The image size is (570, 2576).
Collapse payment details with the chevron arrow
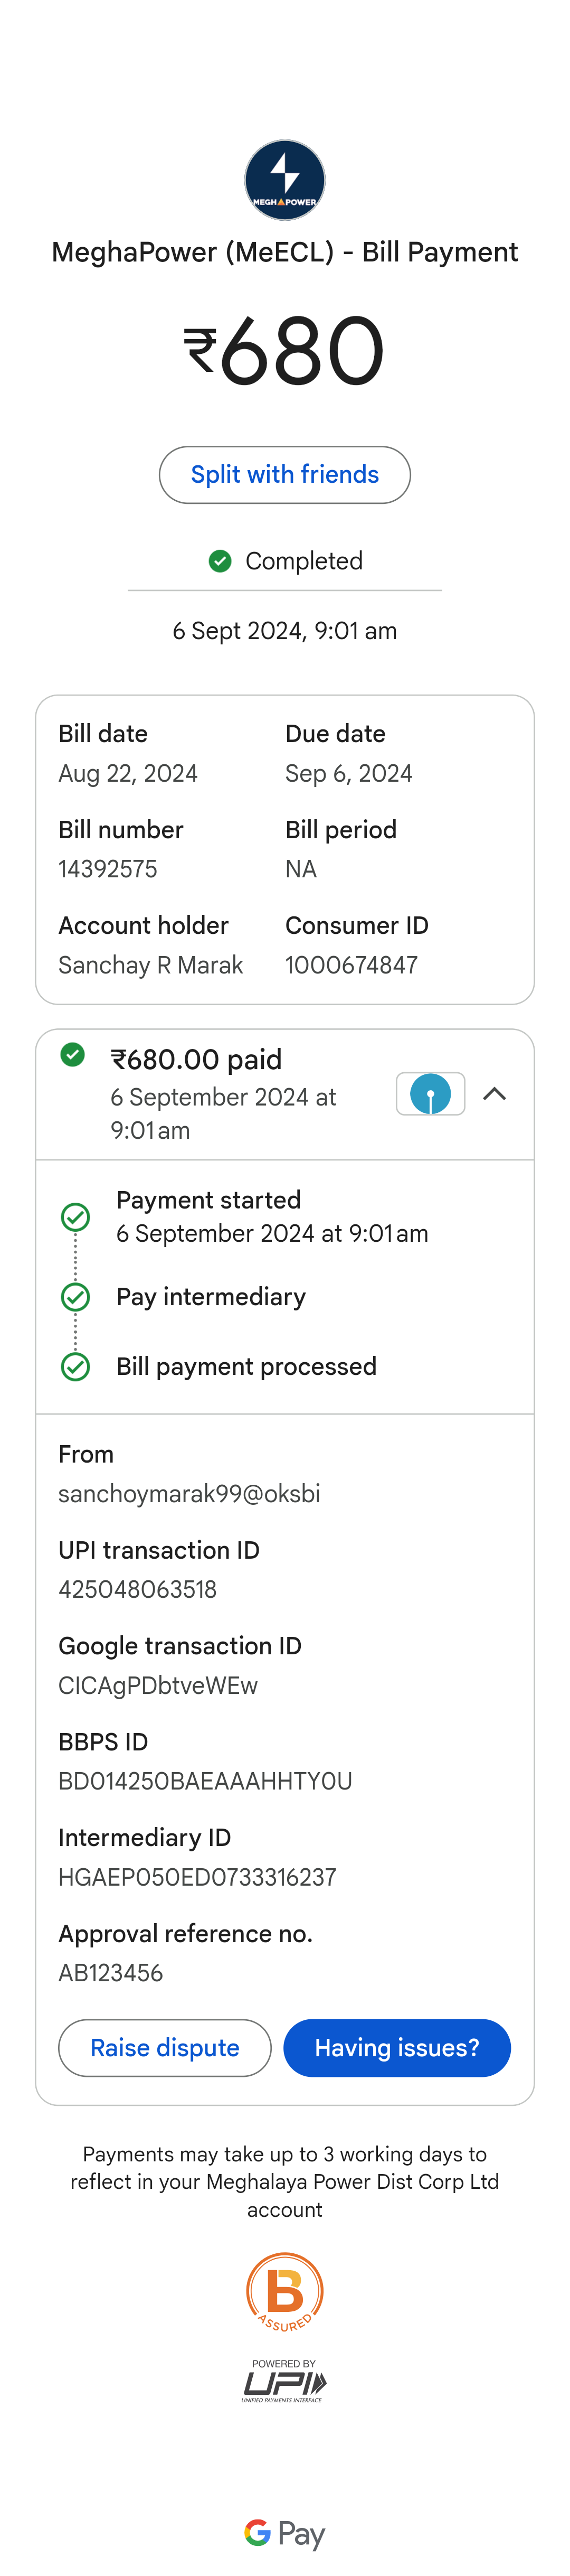(x=494, y=1094)
